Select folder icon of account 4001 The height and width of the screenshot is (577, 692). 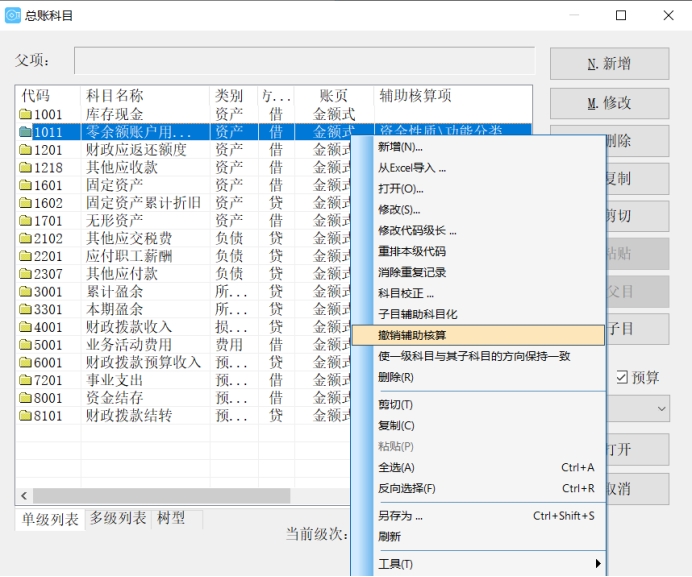(x=26, y=327)
